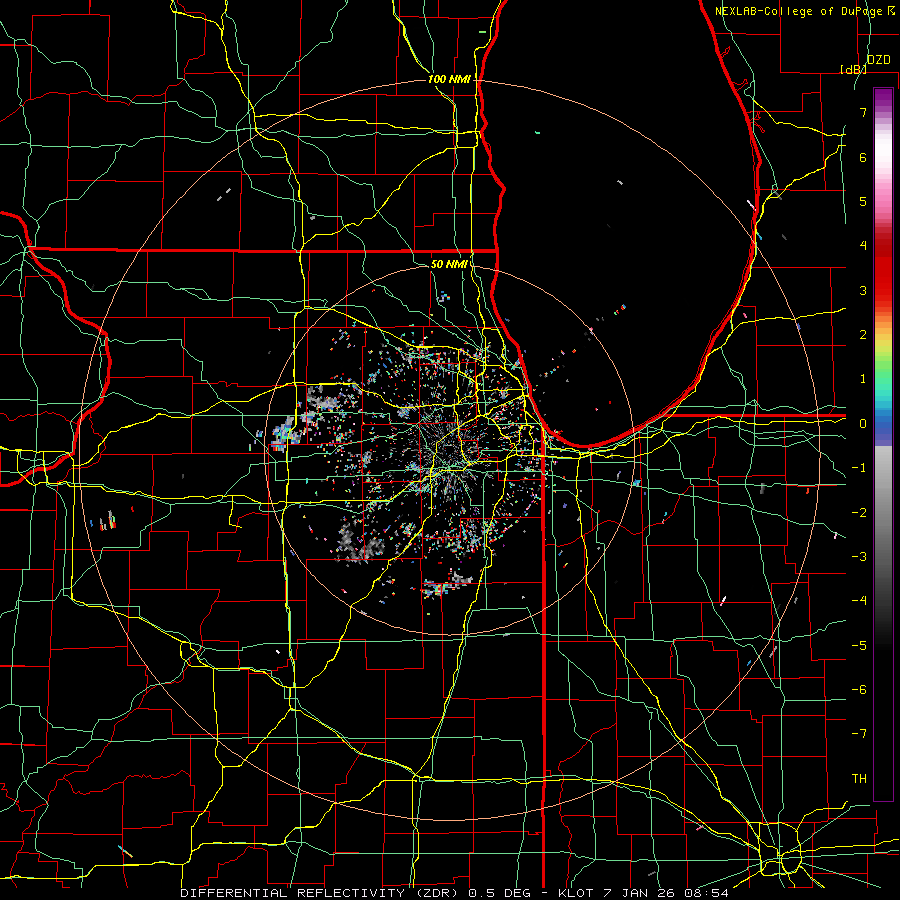Click the 0 value on the scale
The height and width of the screenshot is (900, 900).
pyautogui.click(x=863, y=424)
